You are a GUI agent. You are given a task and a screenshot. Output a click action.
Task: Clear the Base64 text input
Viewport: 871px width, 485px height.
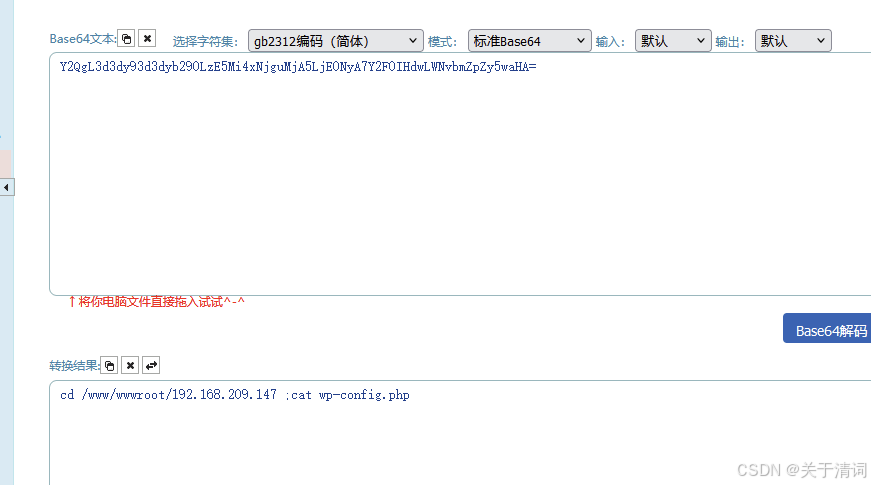(147, 38)
